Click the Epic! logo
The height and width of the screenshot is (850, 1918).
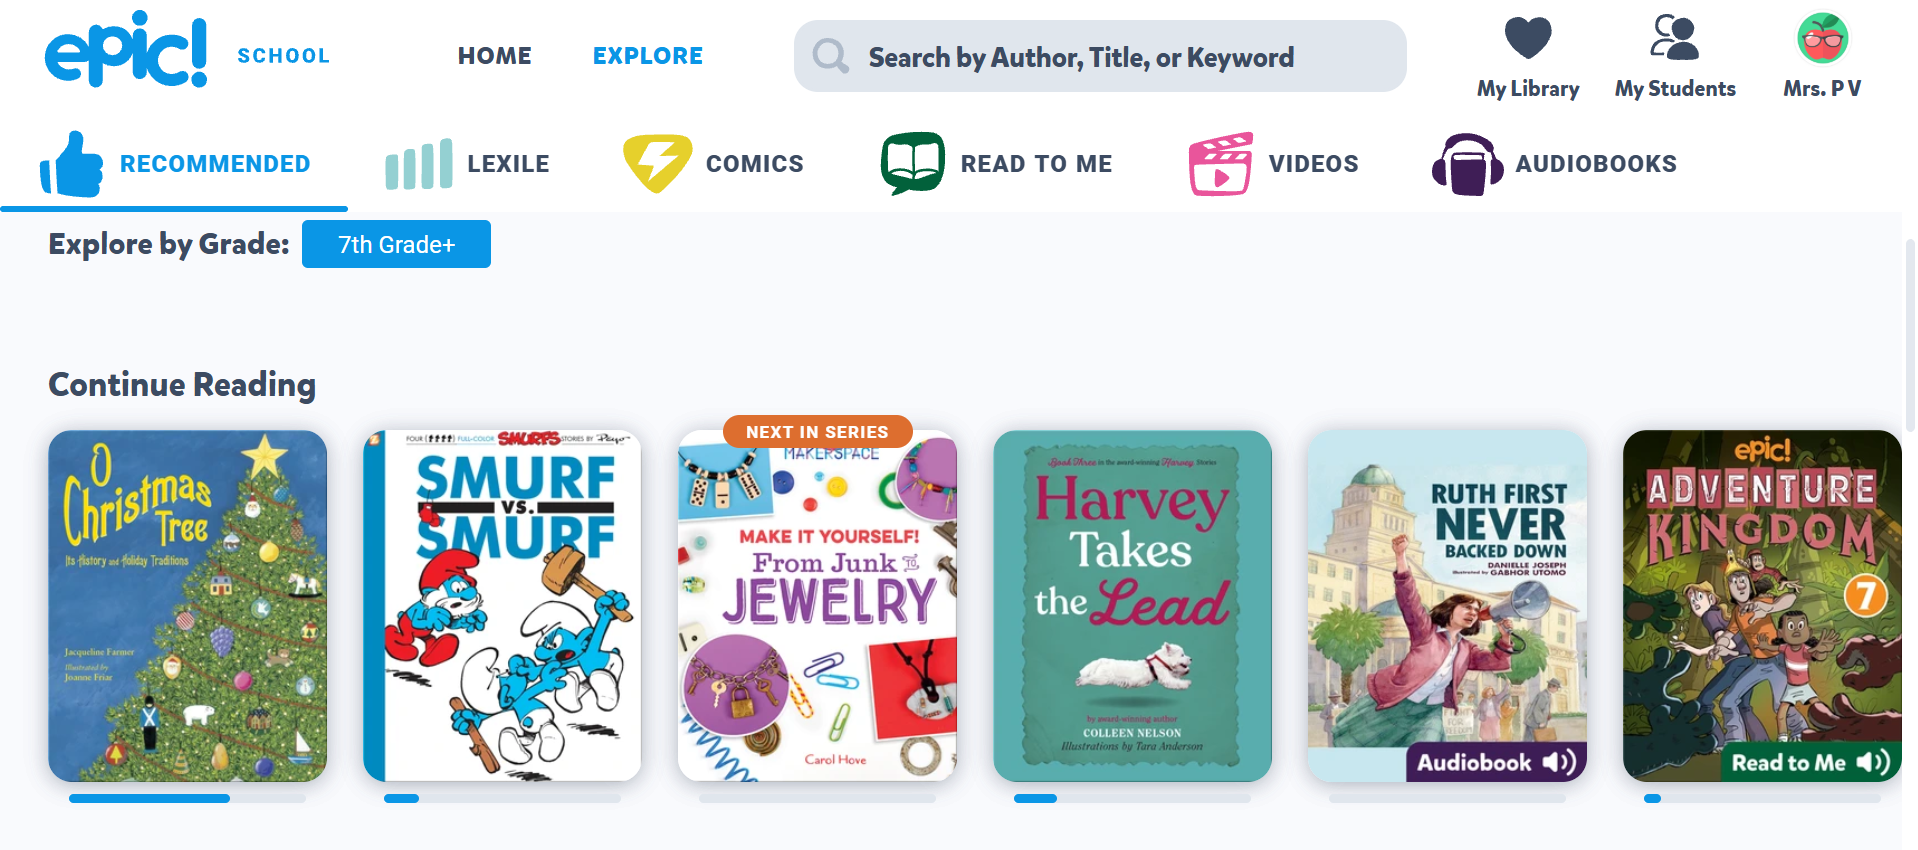(126, 50)
